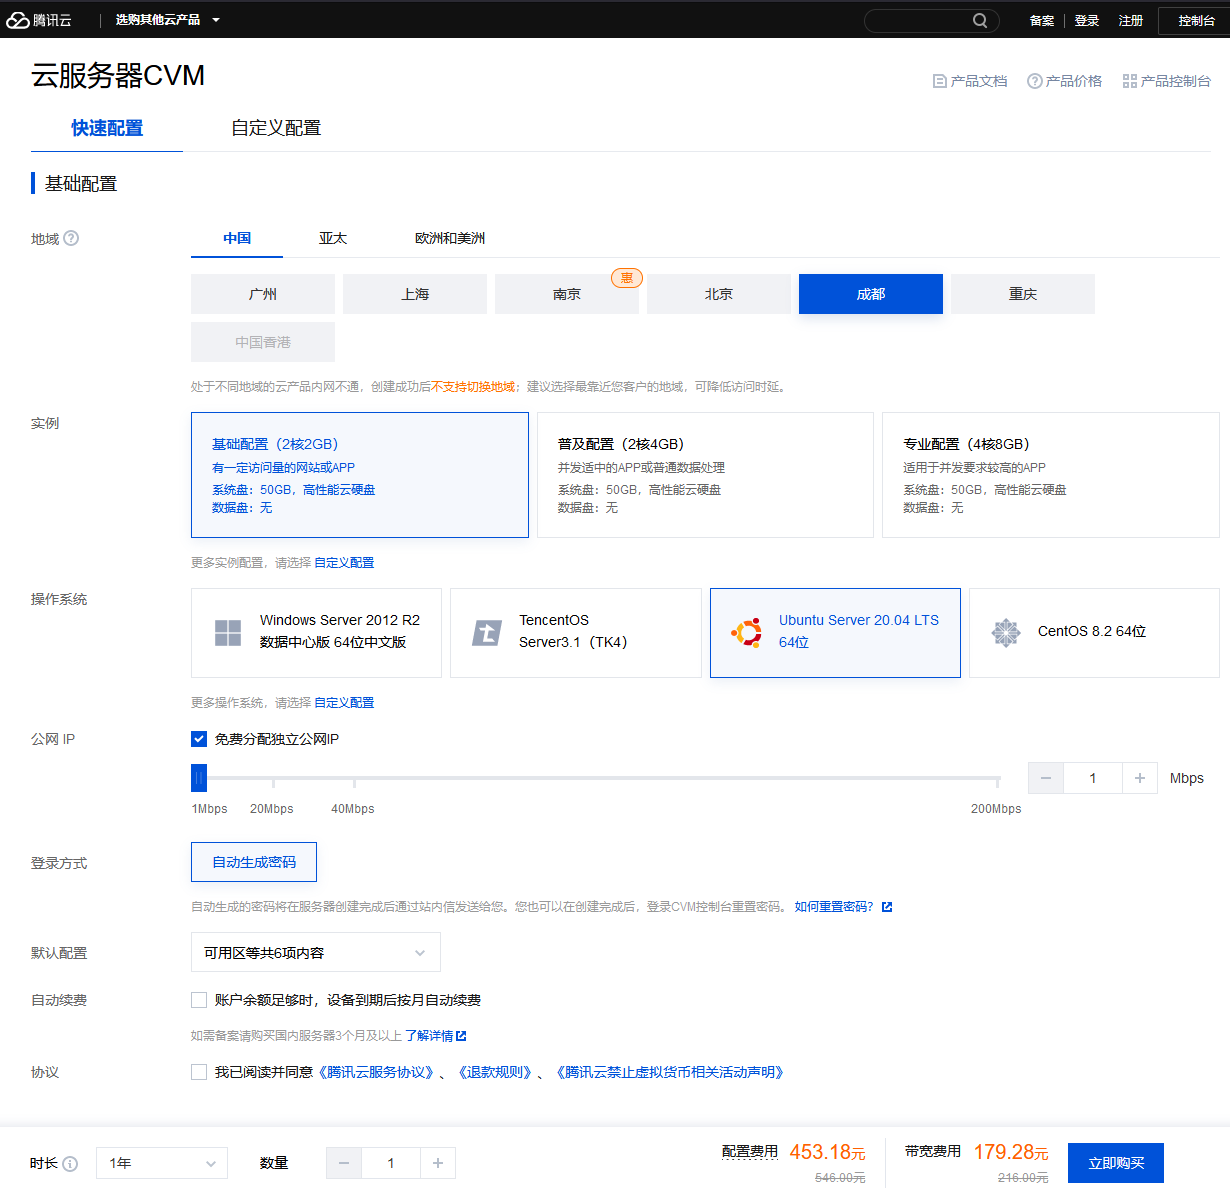Click the bandwidth slider handle
Image resolution: width=1230 pixels, height=1196 pixels.
coord(199,777)
